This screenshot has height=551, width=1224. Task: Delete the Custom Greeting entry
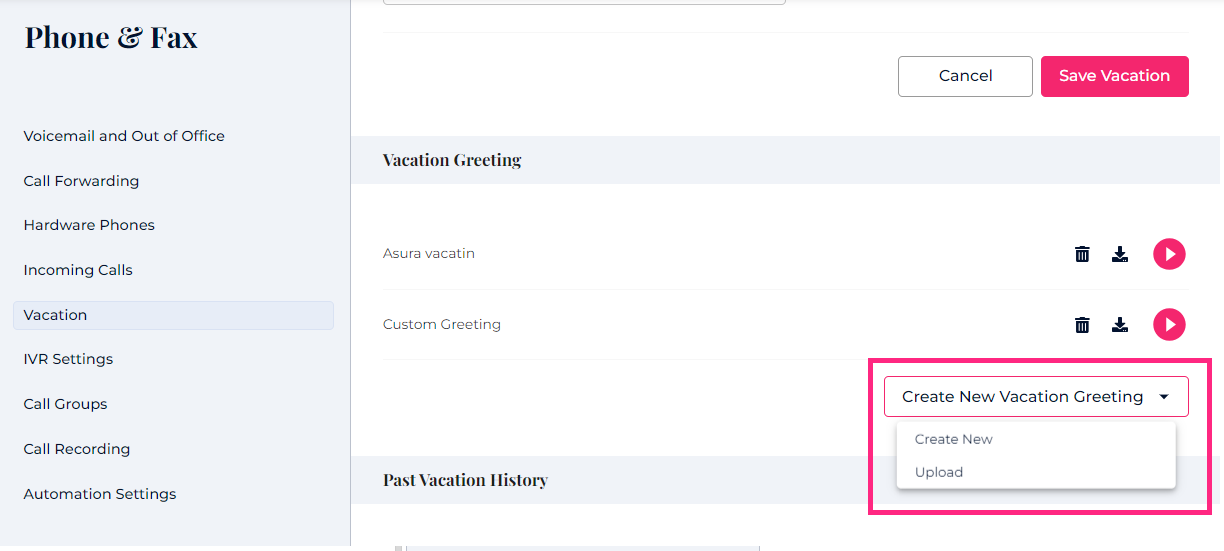tap(1082, 324)
